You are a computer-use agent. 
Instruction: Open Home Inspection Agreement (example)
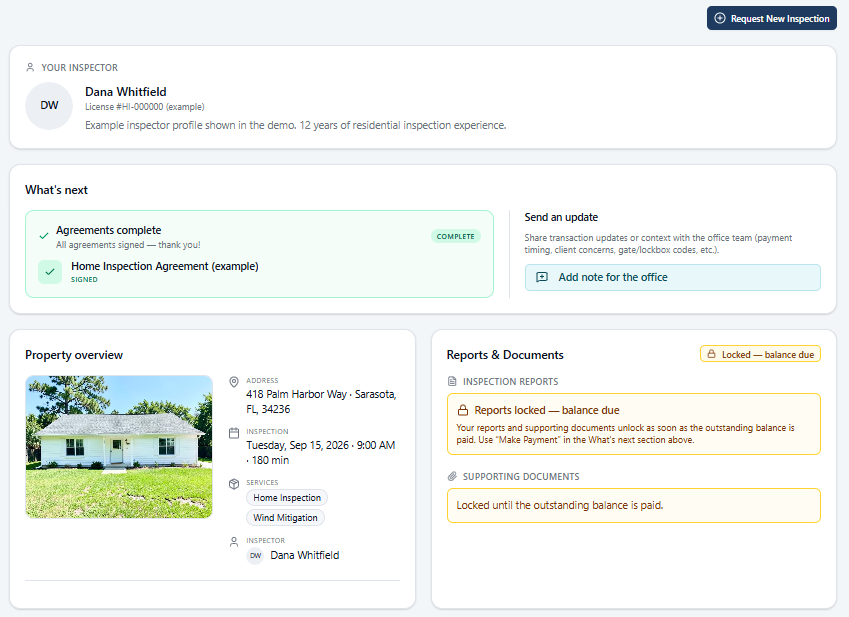tap(165, 266)
